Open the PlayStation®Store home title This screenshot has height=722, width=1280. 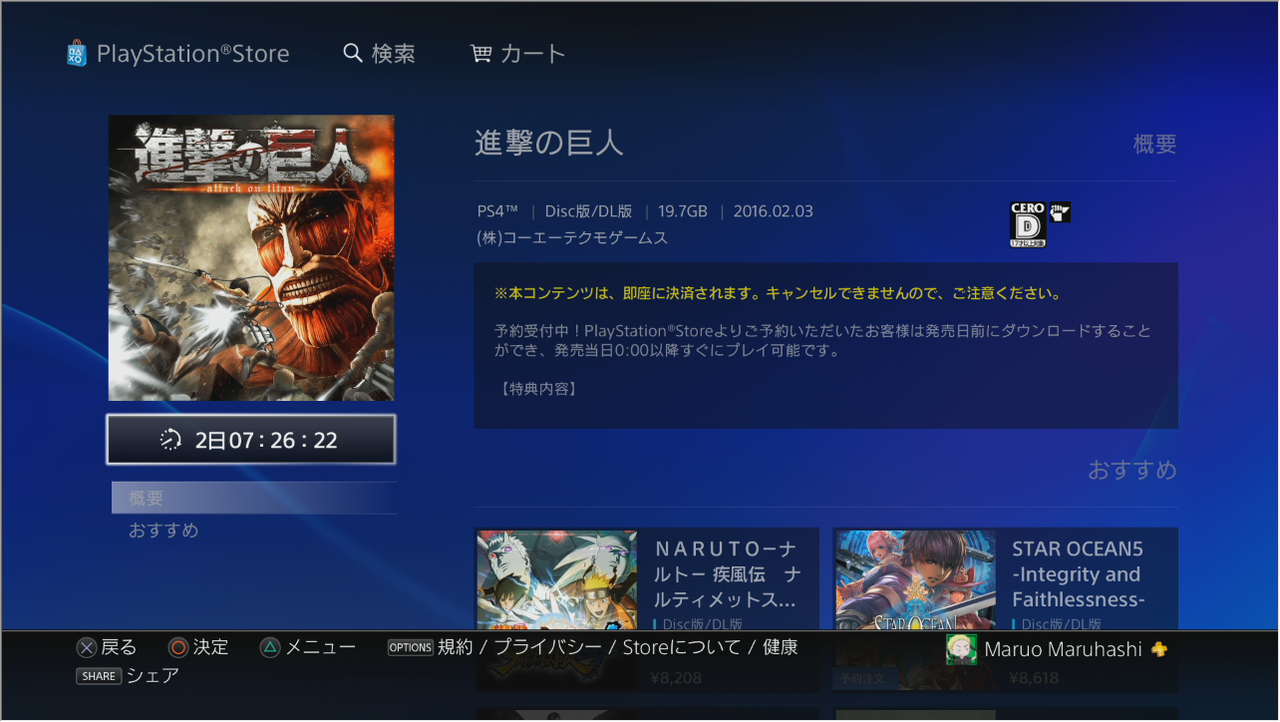[193, 54]
